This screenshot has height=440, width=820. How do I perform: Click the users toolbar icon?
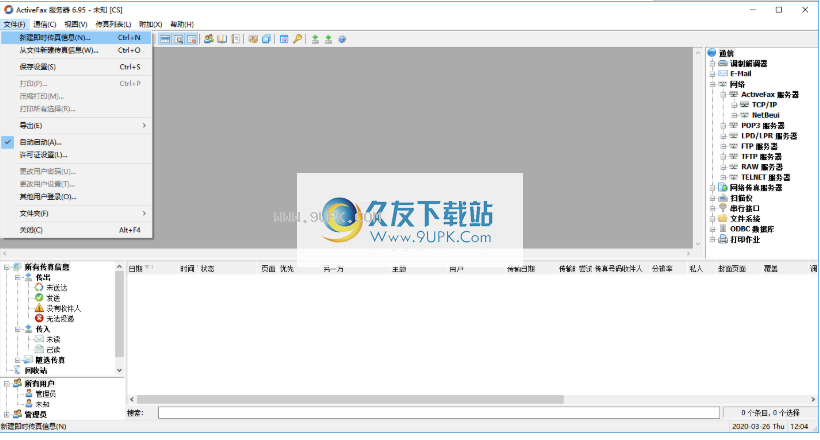coord(209,39)
